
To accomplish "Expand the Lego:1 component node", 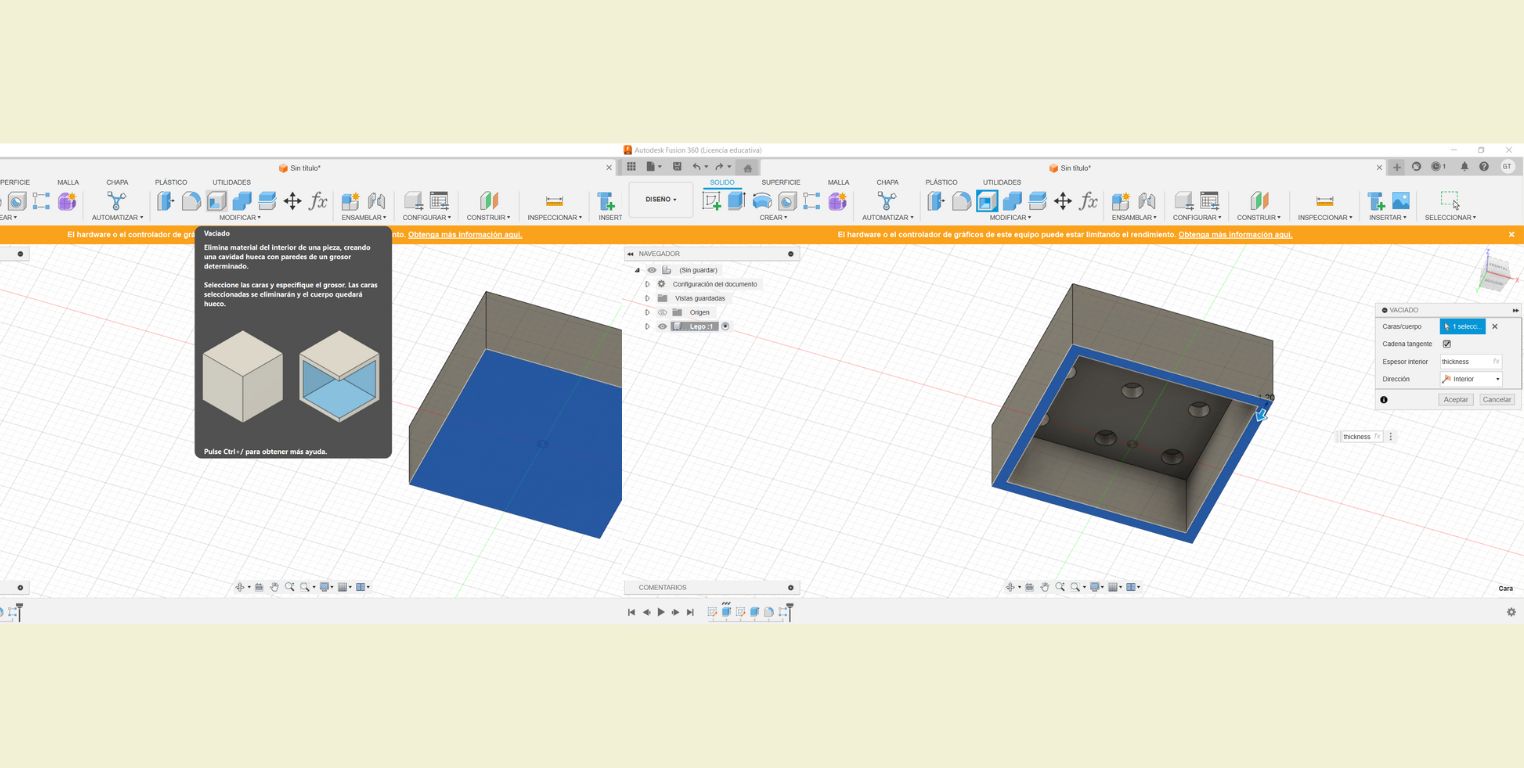I will [647, 326].
